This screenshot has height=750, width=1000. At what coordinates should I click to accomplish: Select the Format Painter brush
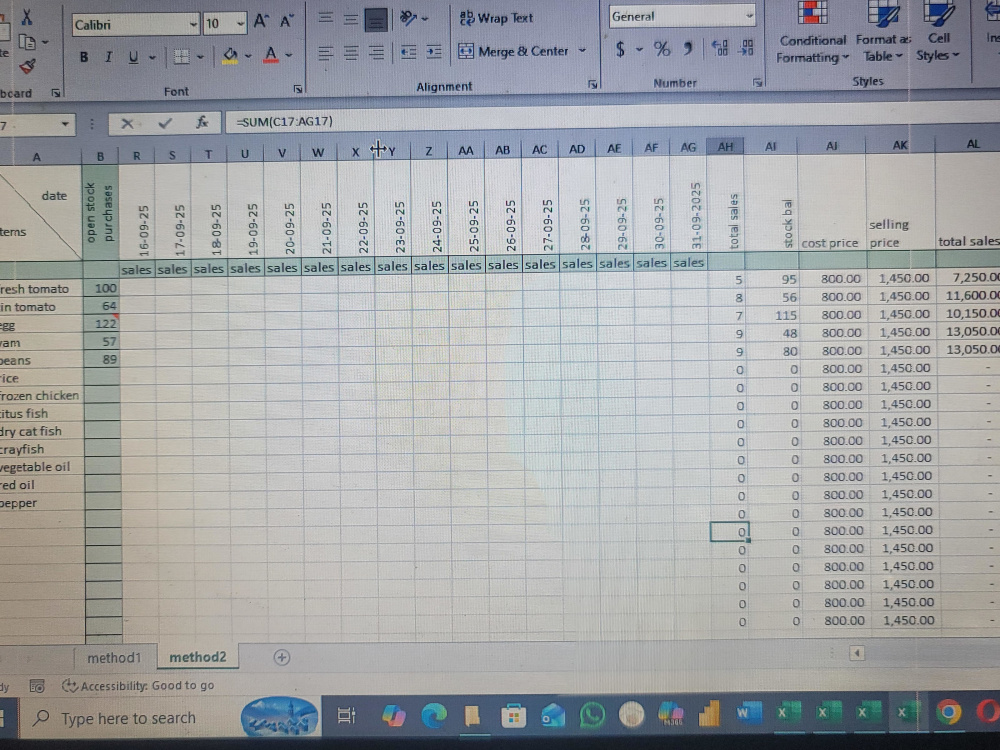click(x=27, y=66)
